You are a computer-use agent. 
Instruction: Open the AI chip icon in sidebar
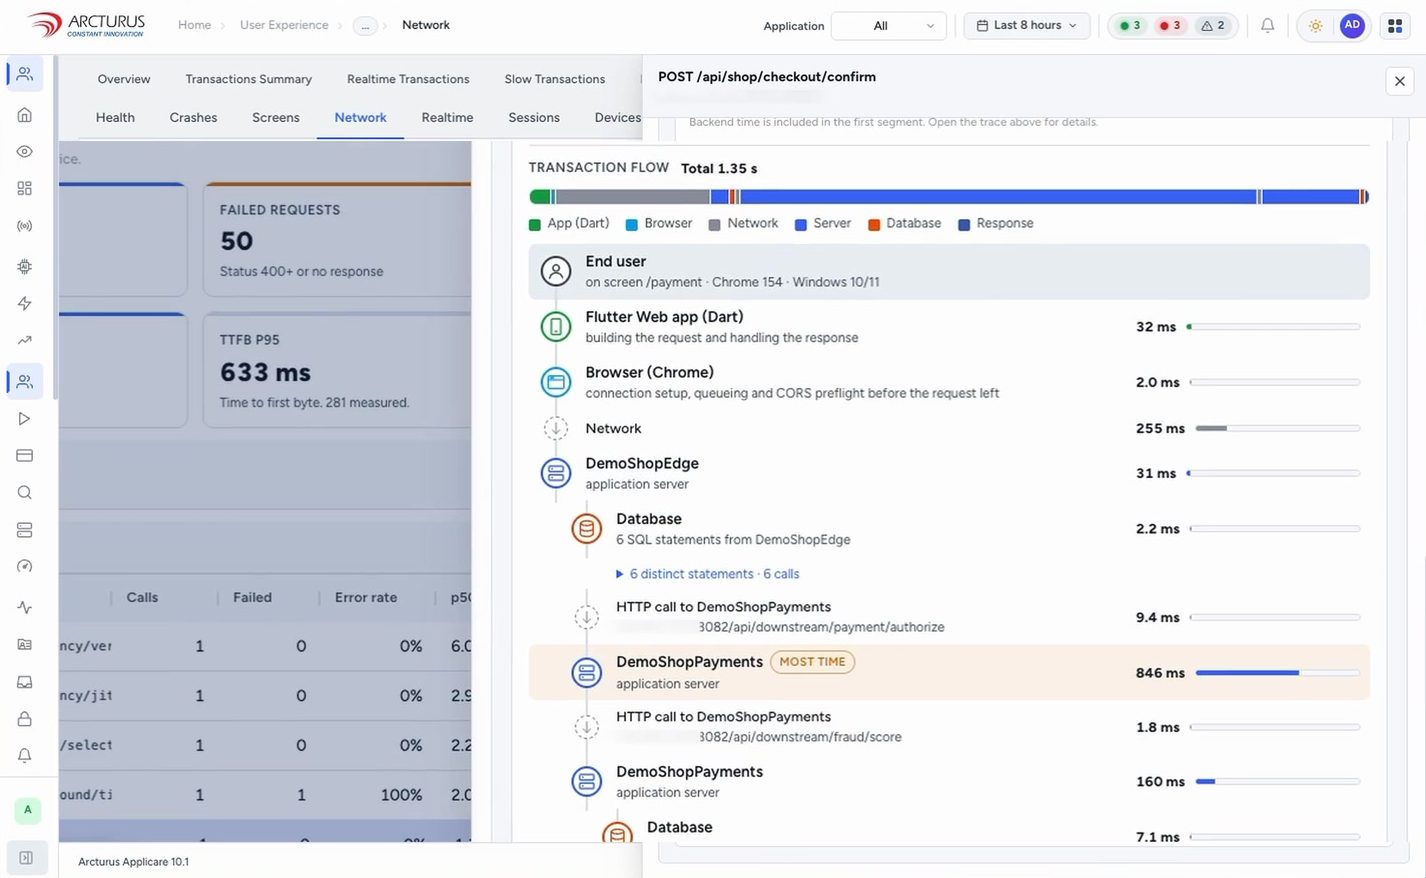pyautogui.click(x=25, y=266)
